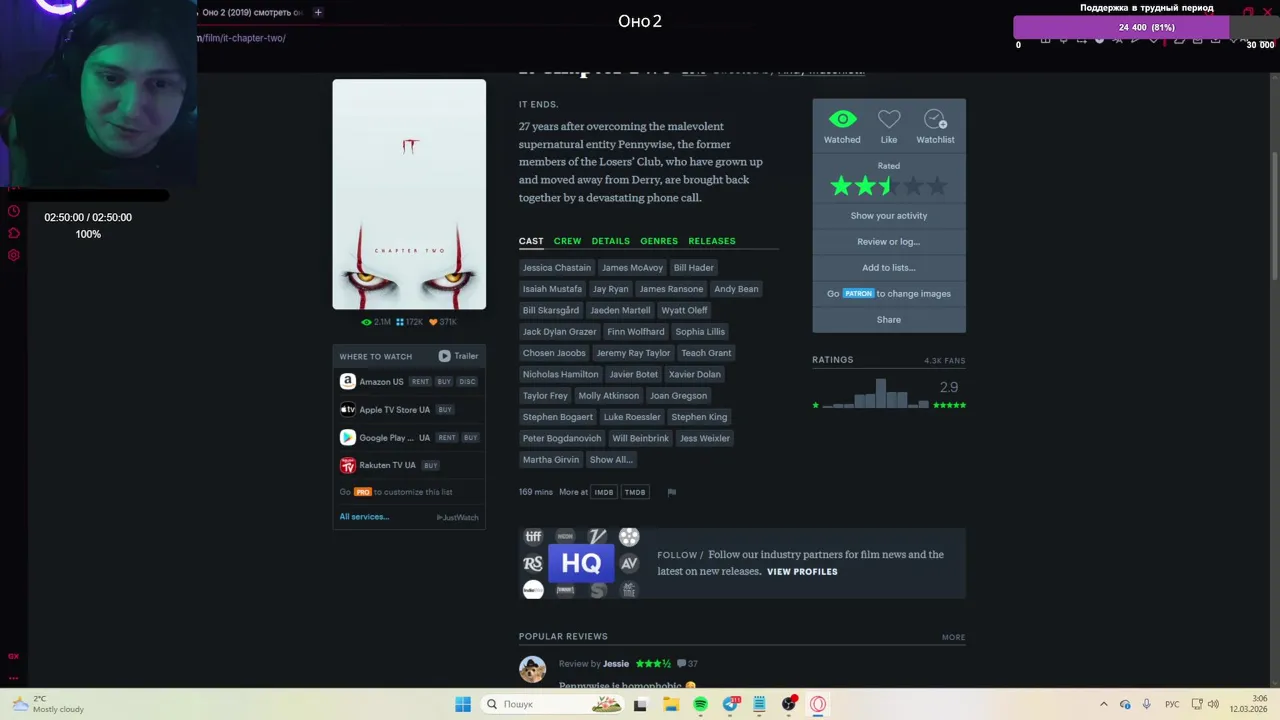Open sidebar settings gear icon
Screen dimensions: 1280x720
pos(13,255)
